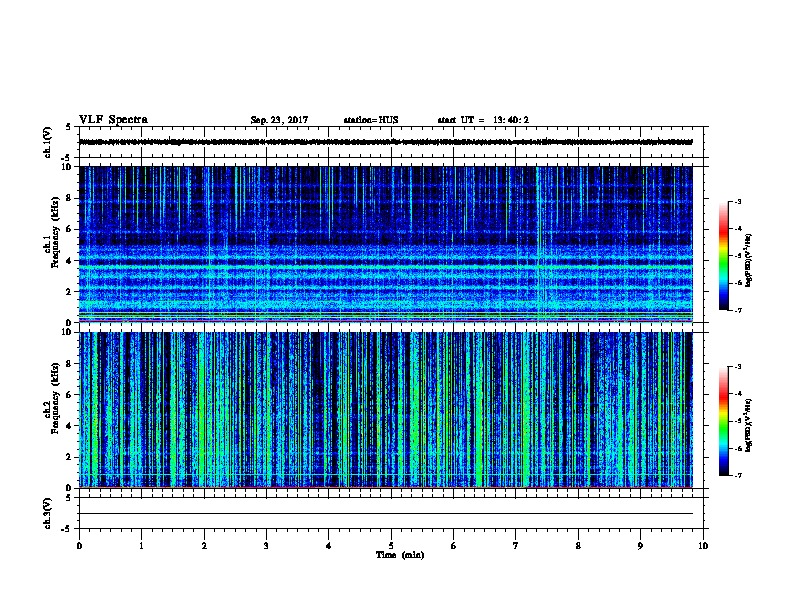
Task: Click the flat ch.3 voltage trace line
Action: 386,514
